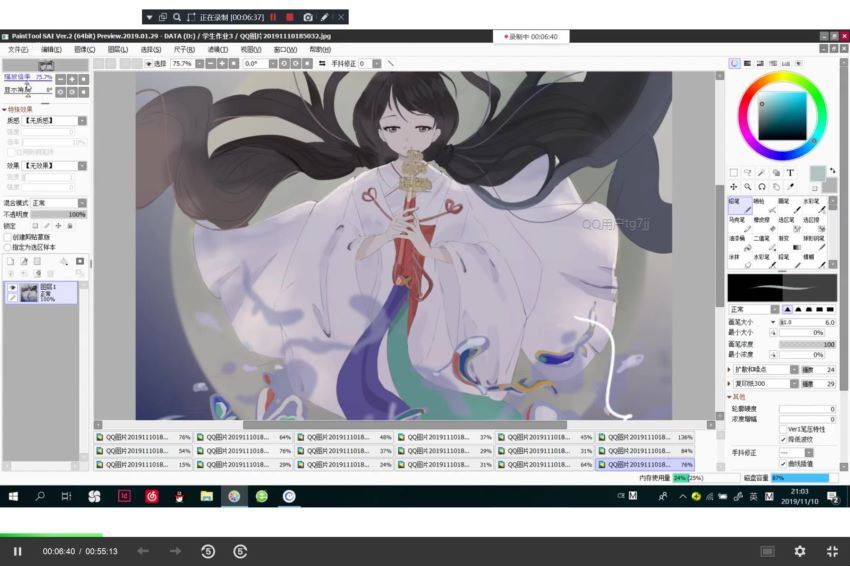Select the 喷枪 airbrush preset
Image resolution: width=850 pixels, height=566 pixels.
[x=765, y=205]
